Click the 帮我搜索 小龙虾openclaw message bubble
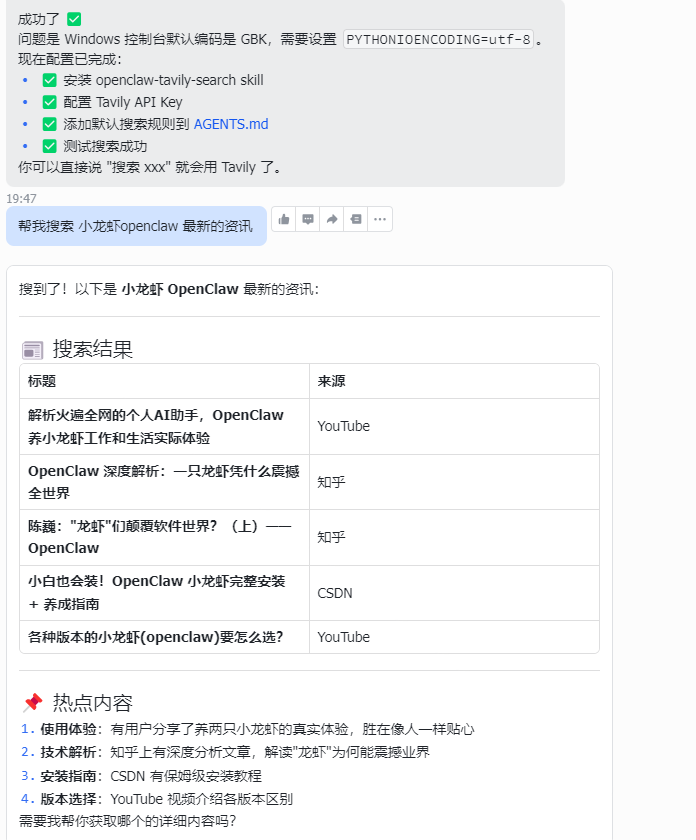 [136, 226]
